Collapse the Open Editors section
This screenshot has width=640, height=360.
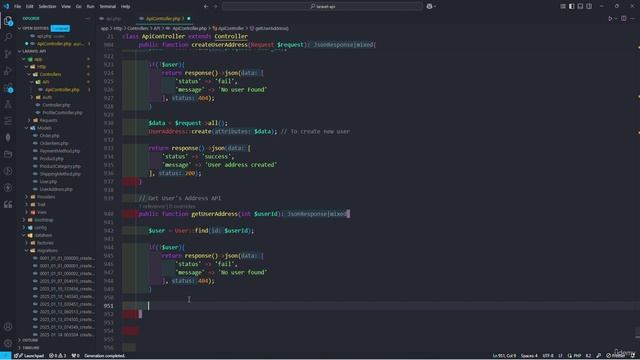[x=19, y=29]
